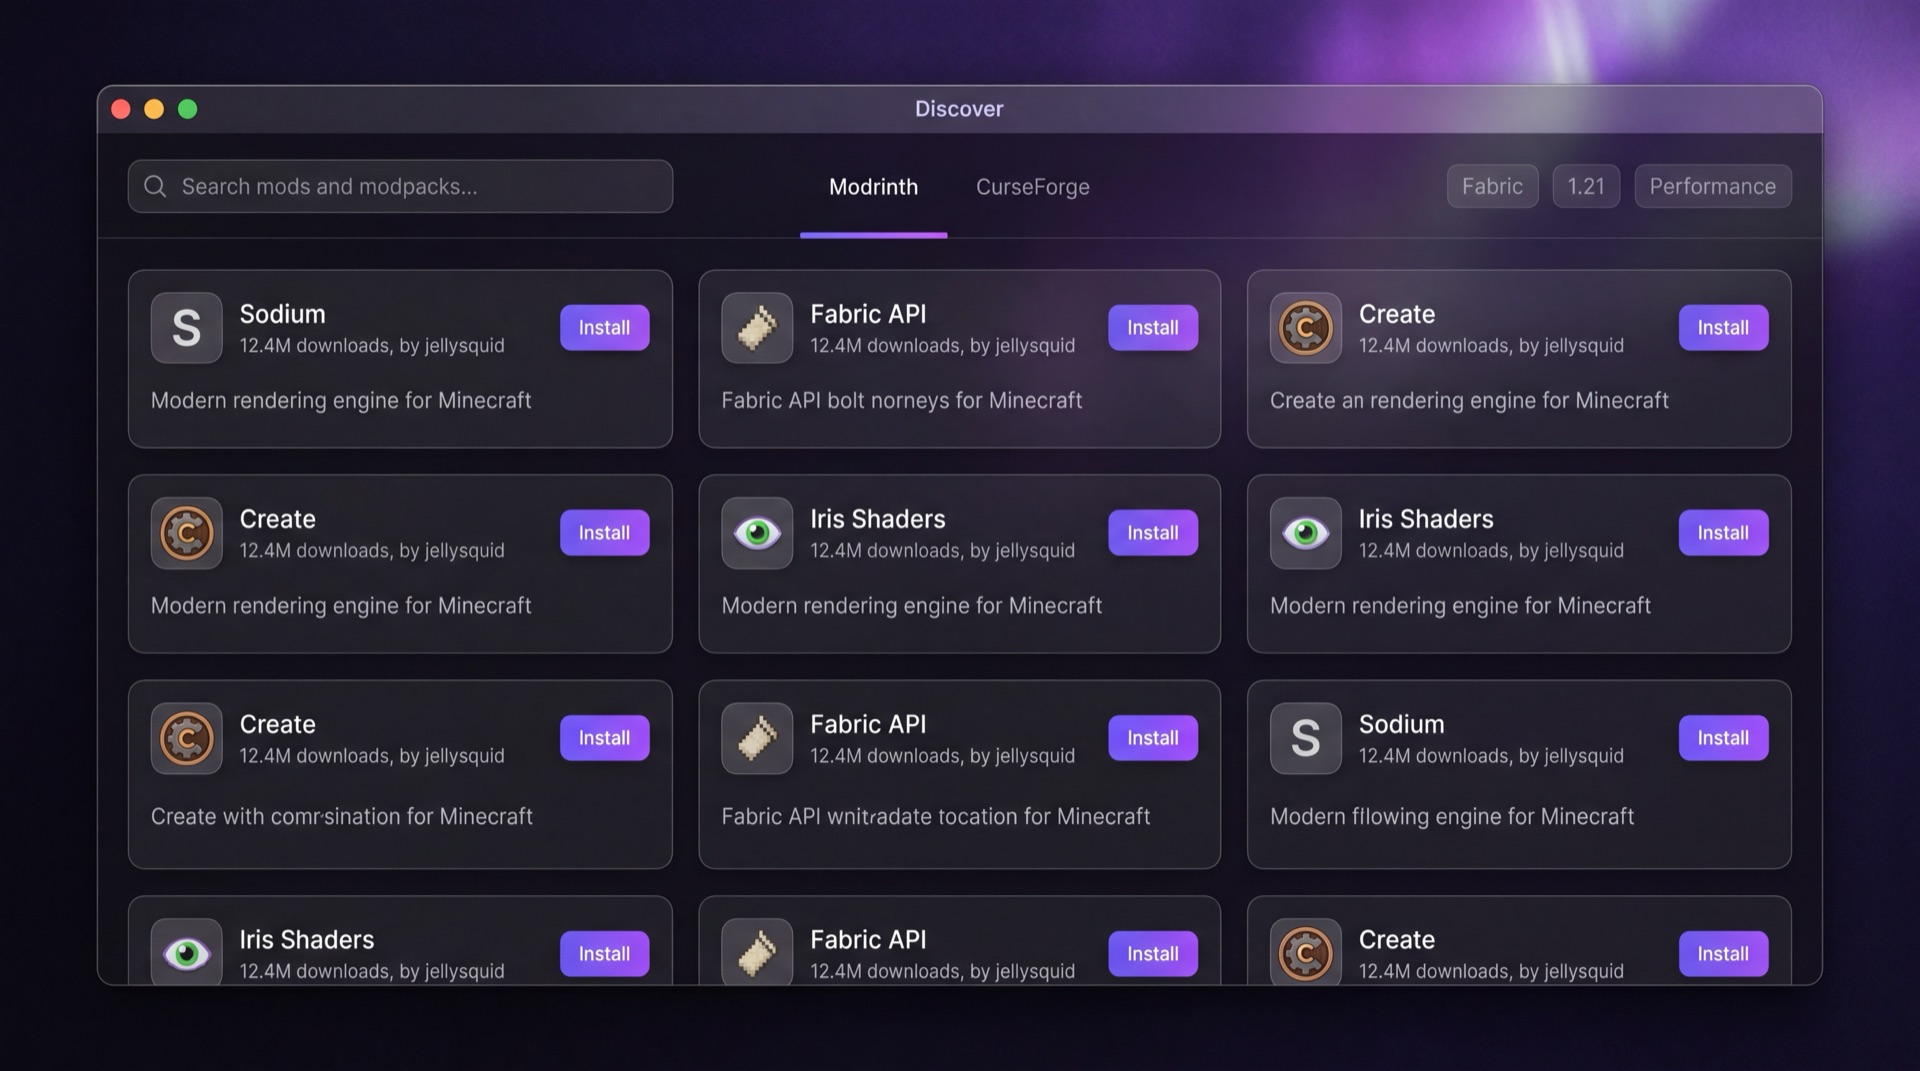Open the Fabric API title on 'wnitradate tocation' card
This screenshot has width=1920, height=1071.
point(868,724)
